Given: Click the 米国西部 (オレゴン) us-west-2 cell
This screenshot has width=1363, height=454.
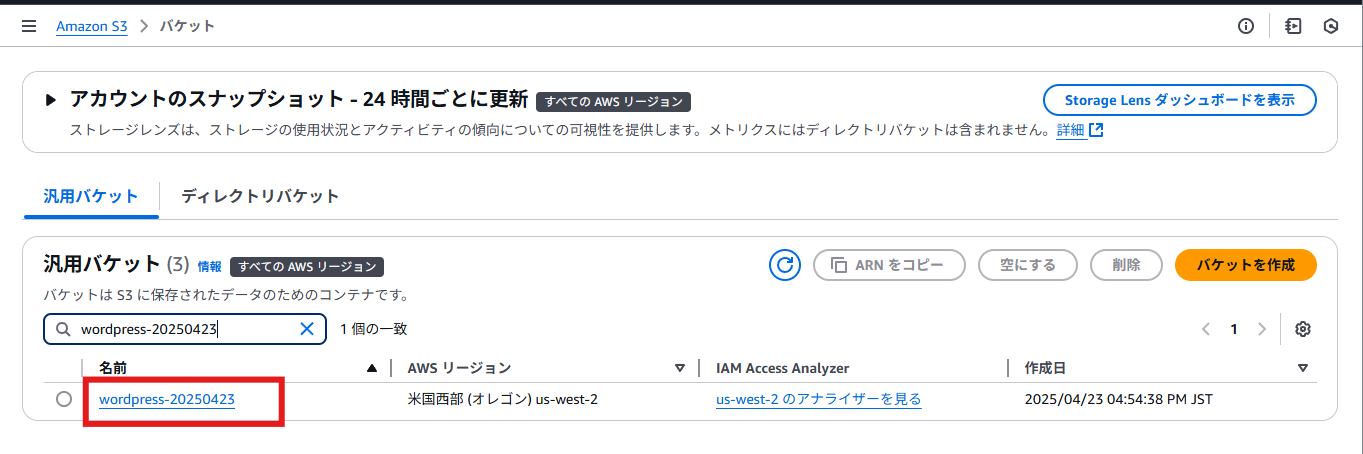Looking at the screenshot, I should click(503, 399).
